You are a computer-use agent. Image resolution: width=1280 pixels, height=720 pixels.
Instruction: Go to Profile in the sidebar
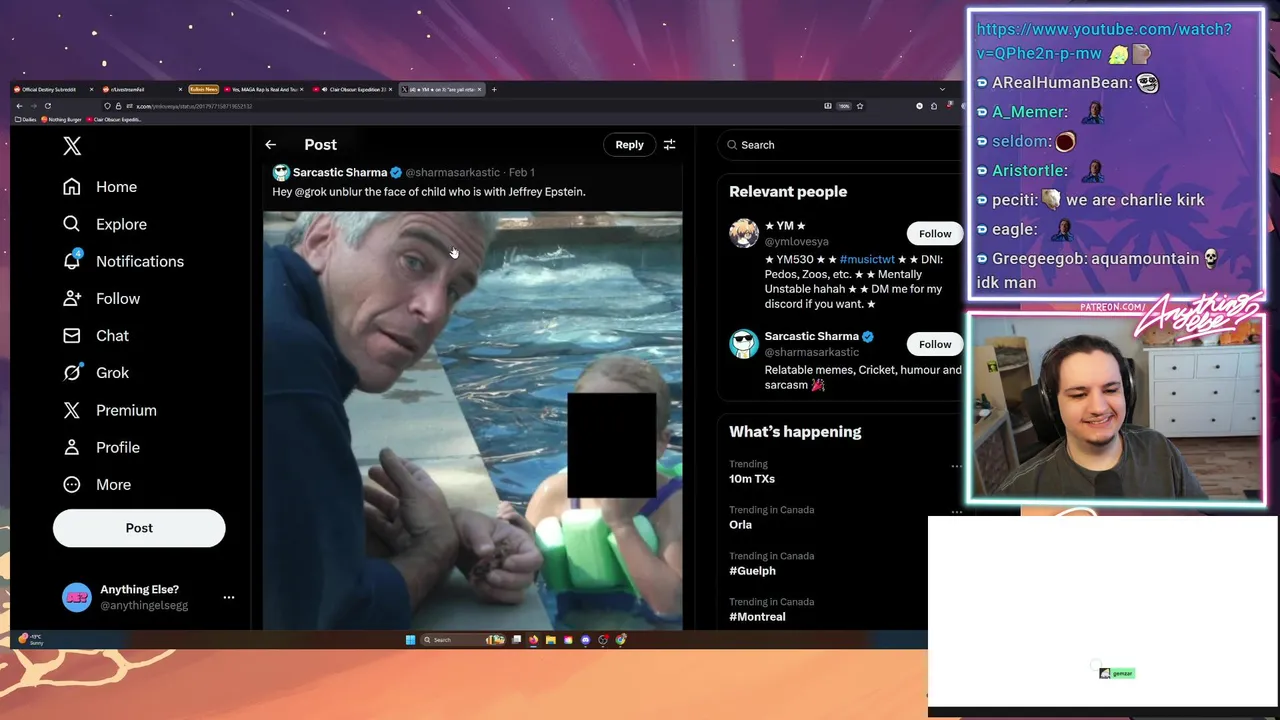[x=101, y=447]
